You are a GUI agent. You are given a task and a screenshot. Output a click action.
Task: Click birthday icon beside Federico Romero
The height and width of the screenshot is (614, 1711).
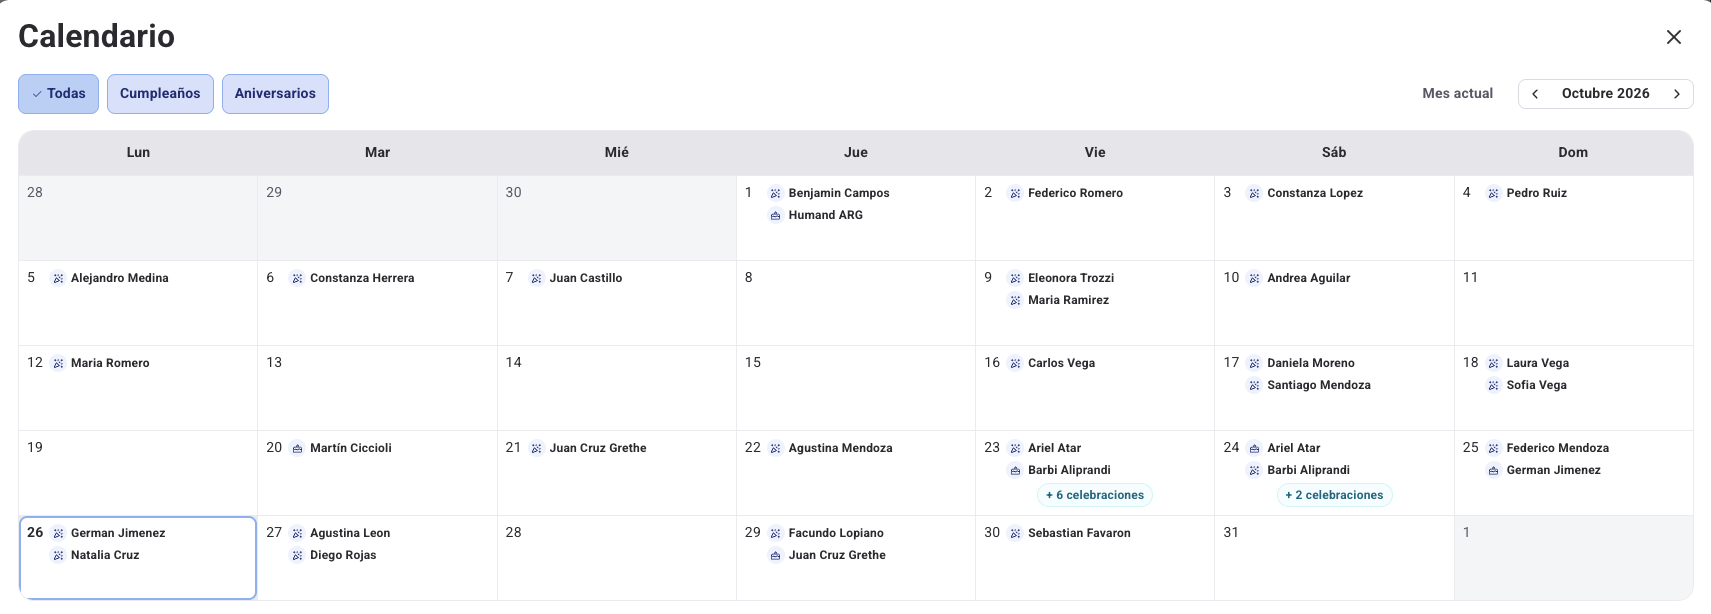pos(1015,193)
